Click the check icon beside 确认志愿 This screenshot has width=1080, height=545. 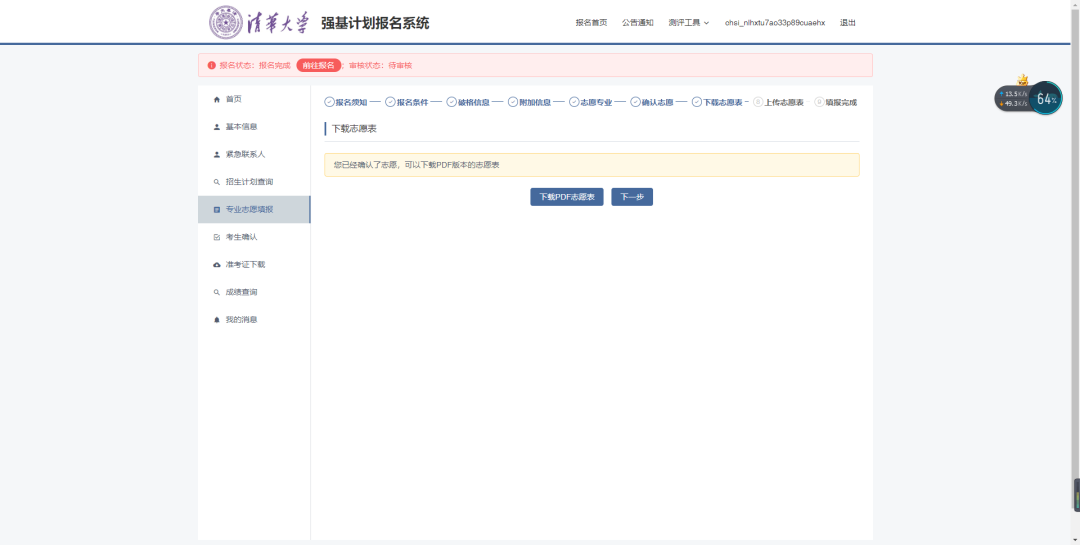coord(635,102)
